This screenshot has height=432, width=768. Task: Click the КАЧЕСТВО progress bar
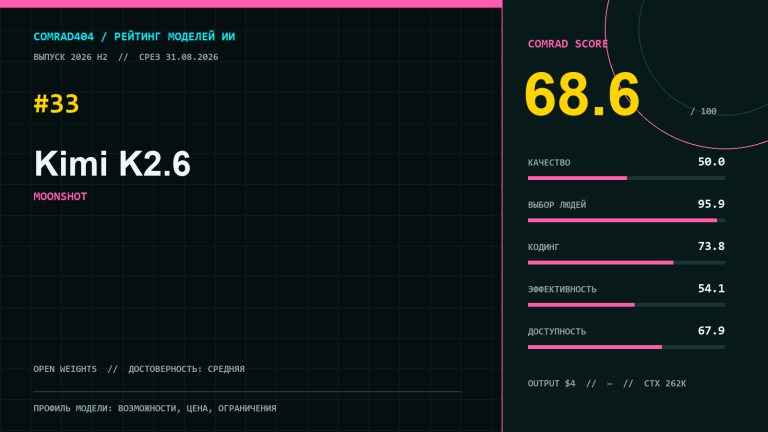pyautogui.click(x=626, y=178)
